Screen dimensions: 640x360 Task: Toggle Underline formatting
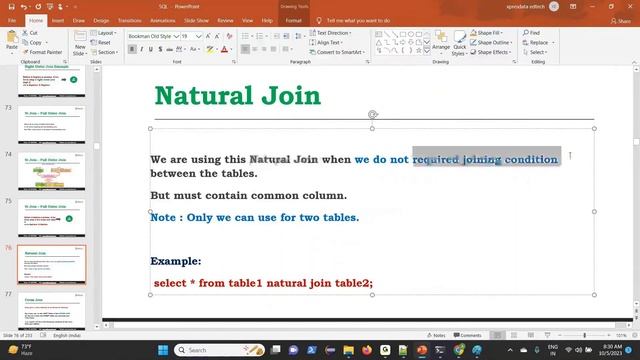151,49
